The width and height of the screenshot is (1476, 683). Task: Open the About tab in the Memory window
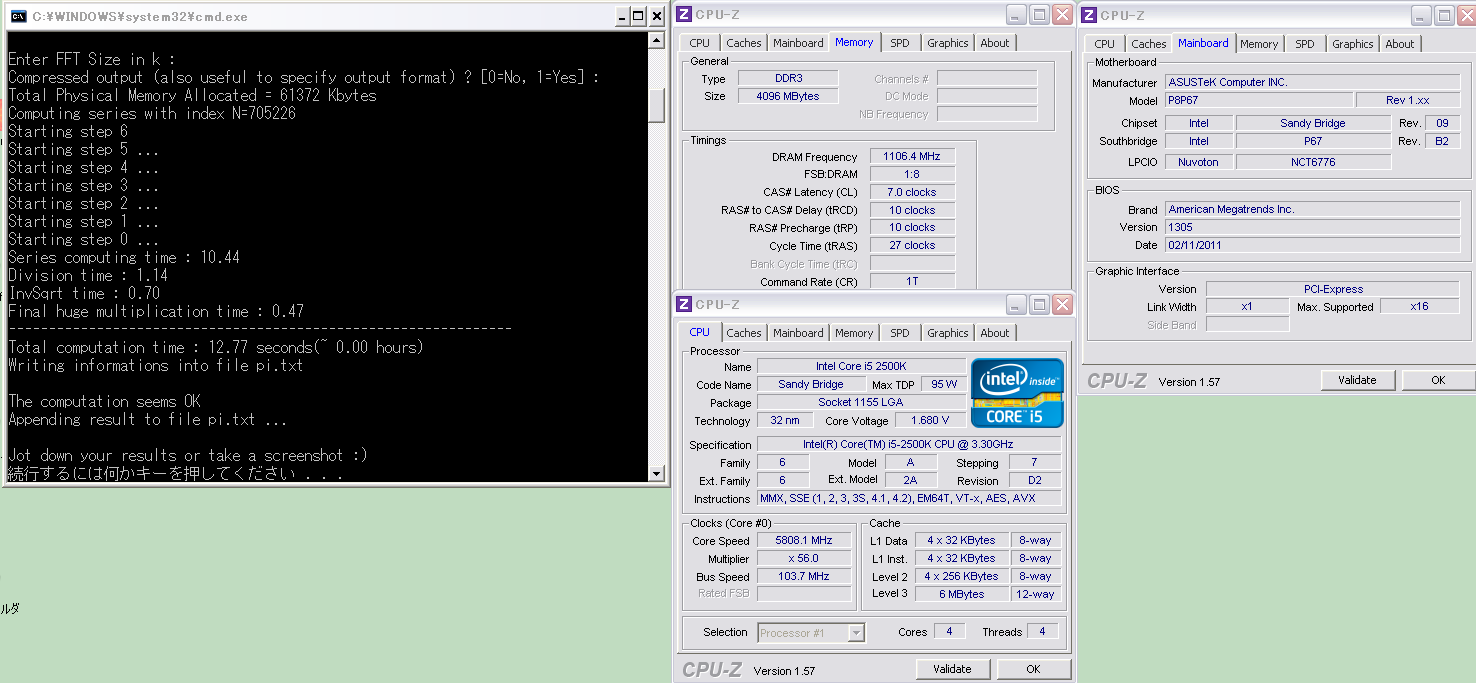click(995, 43)
